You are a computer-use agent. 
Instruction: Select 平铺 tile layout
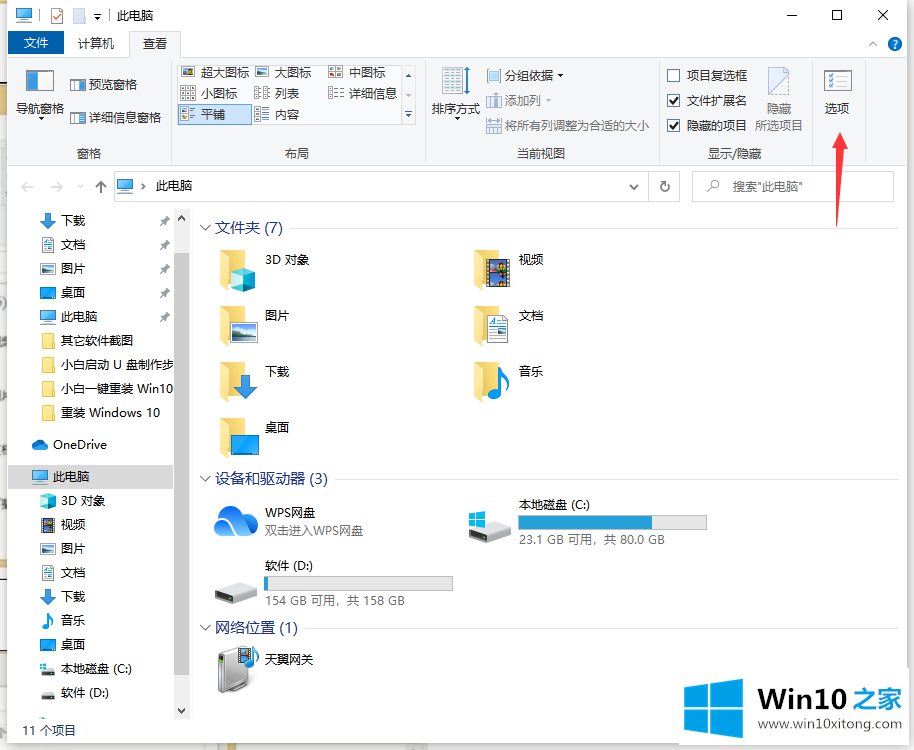(x=215, y=114)
